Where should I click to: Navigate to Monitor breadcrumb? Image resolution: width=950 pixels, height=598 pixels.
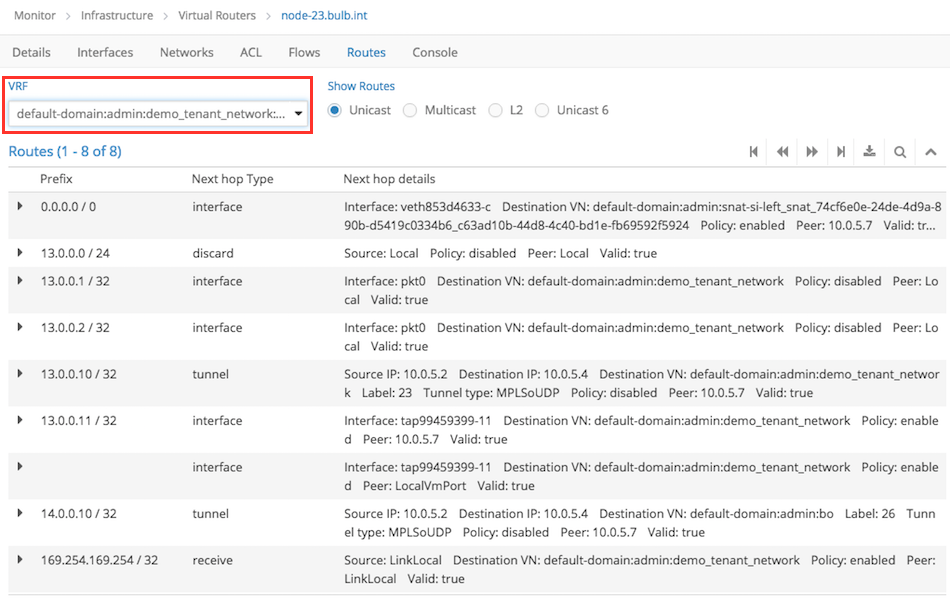point(35,15)
